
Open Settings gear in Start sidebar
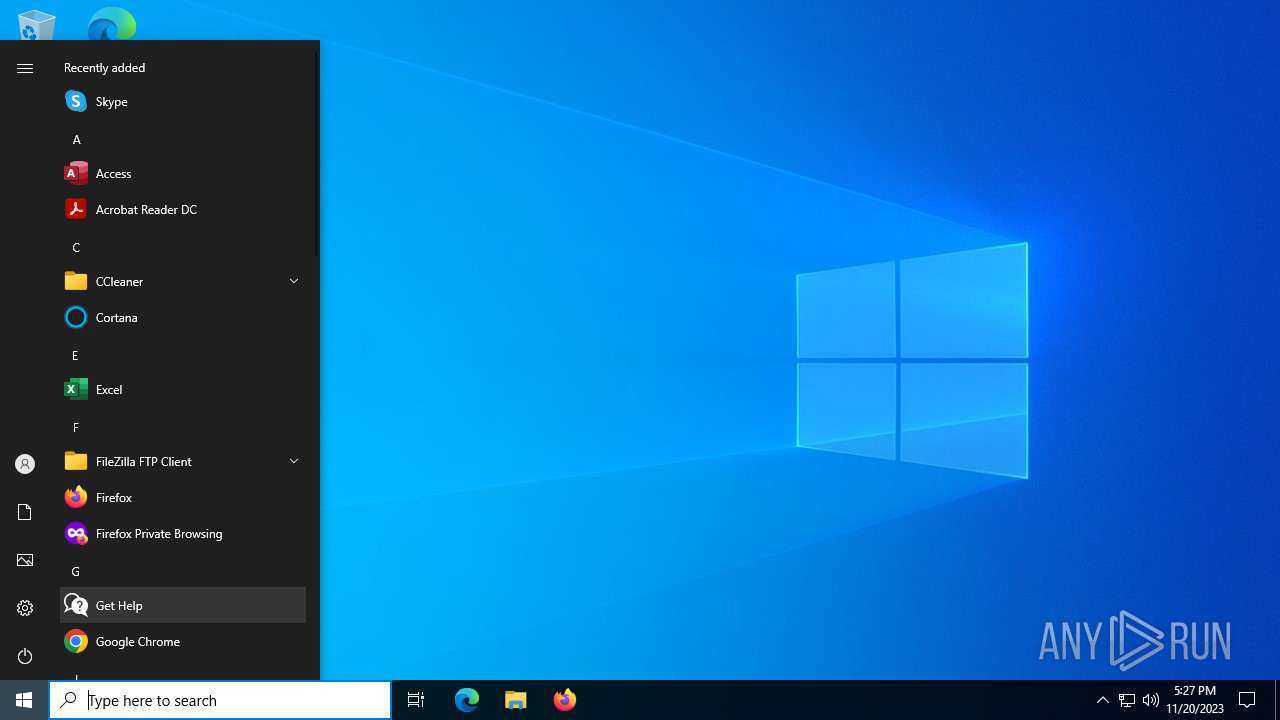pyautogui.click(x=25, y=608)
